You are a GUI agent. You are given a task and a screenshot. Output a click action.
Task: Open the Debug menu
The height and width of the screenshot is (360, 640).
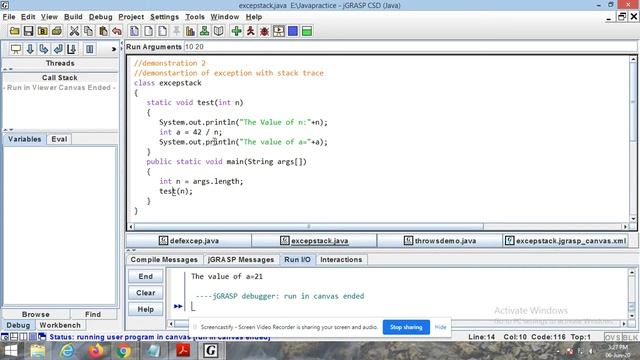[100, 17]
